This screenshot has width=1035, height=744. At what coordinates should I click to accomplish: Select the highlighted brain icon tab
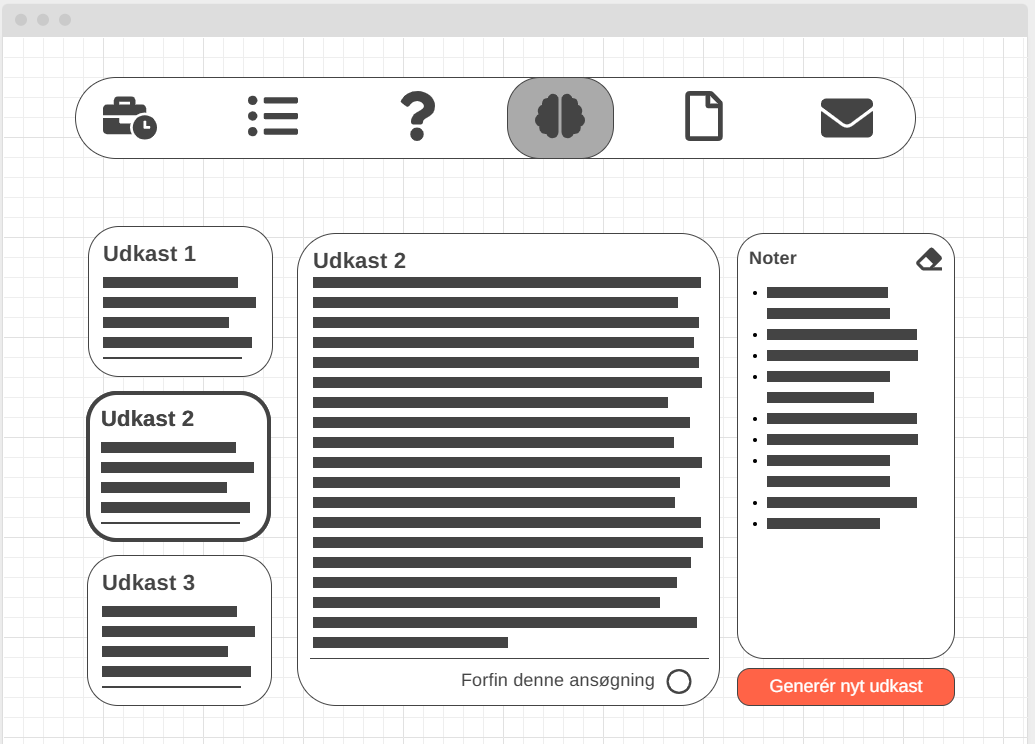click(x=560, y=118)
